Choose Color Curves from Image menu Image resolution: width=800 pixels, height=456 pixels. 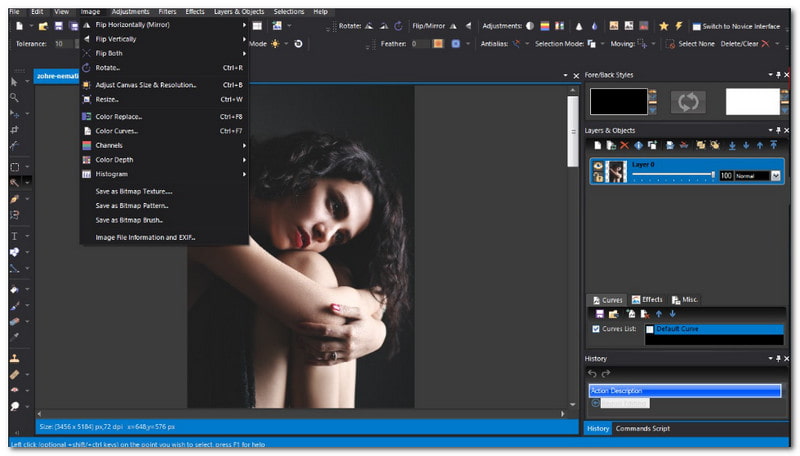pos(117,130)
